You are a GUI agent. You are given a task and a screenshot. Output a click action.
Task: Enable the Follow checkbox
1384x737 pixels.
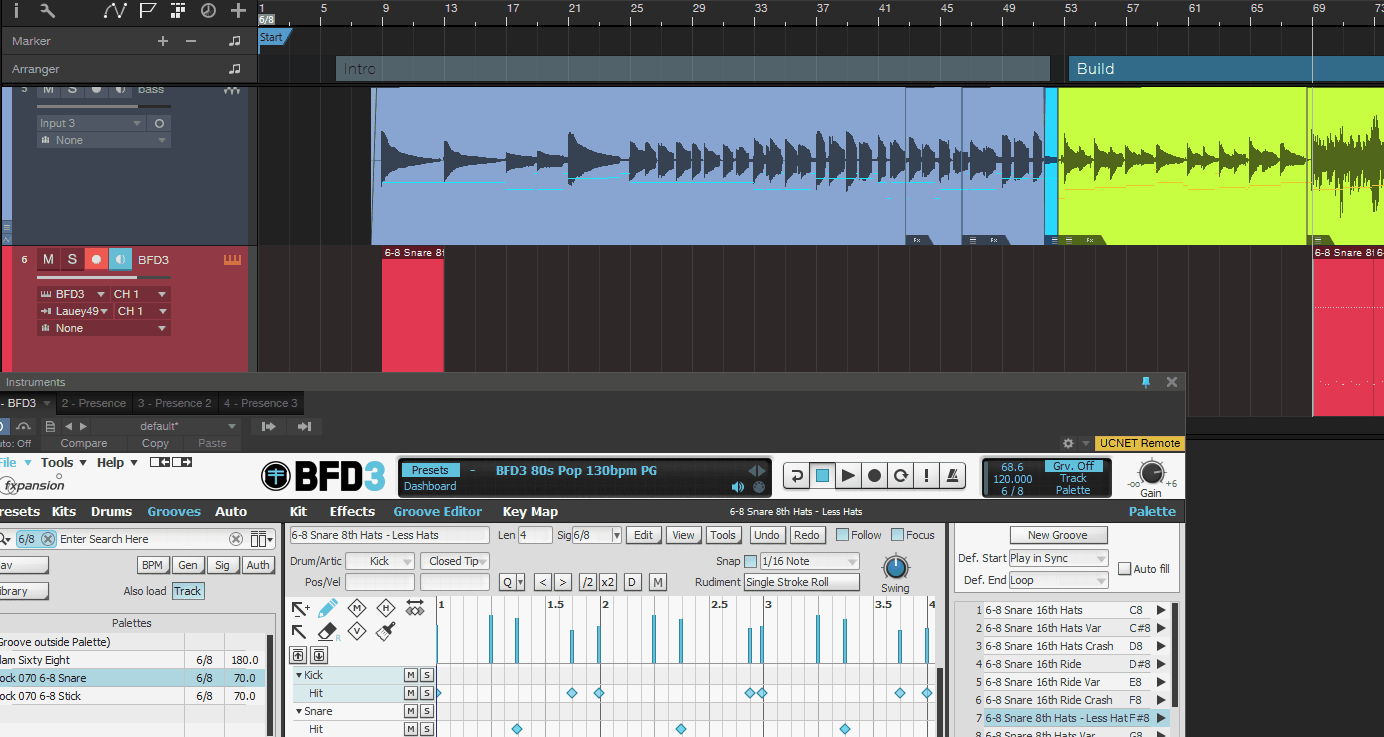point(842,535)
